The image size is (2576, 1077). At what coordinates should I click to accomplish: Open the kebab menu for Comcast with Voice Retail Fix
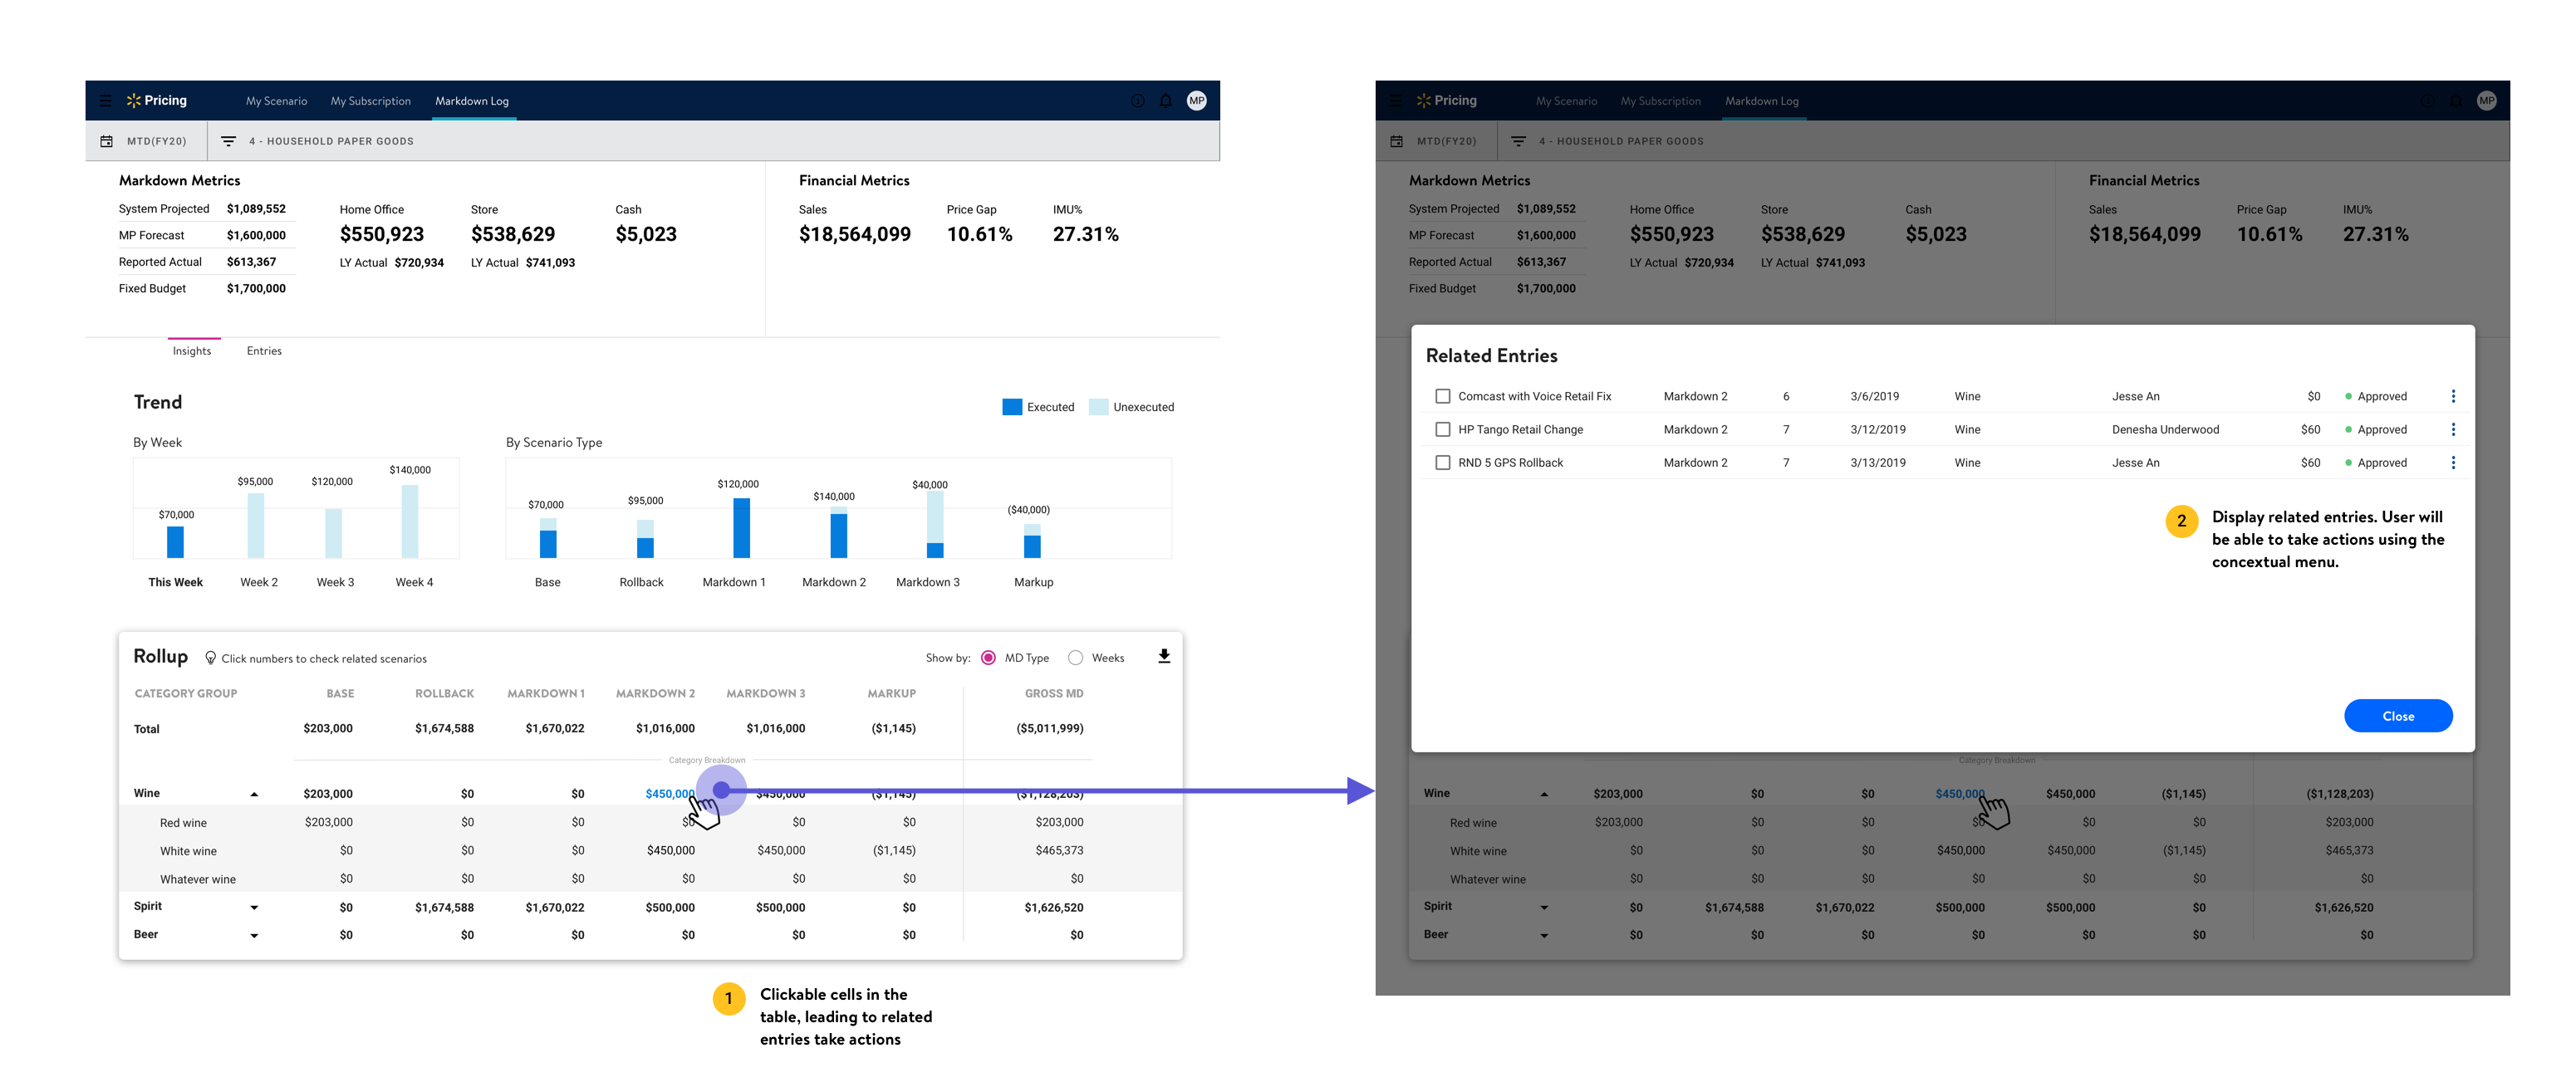2453,396
